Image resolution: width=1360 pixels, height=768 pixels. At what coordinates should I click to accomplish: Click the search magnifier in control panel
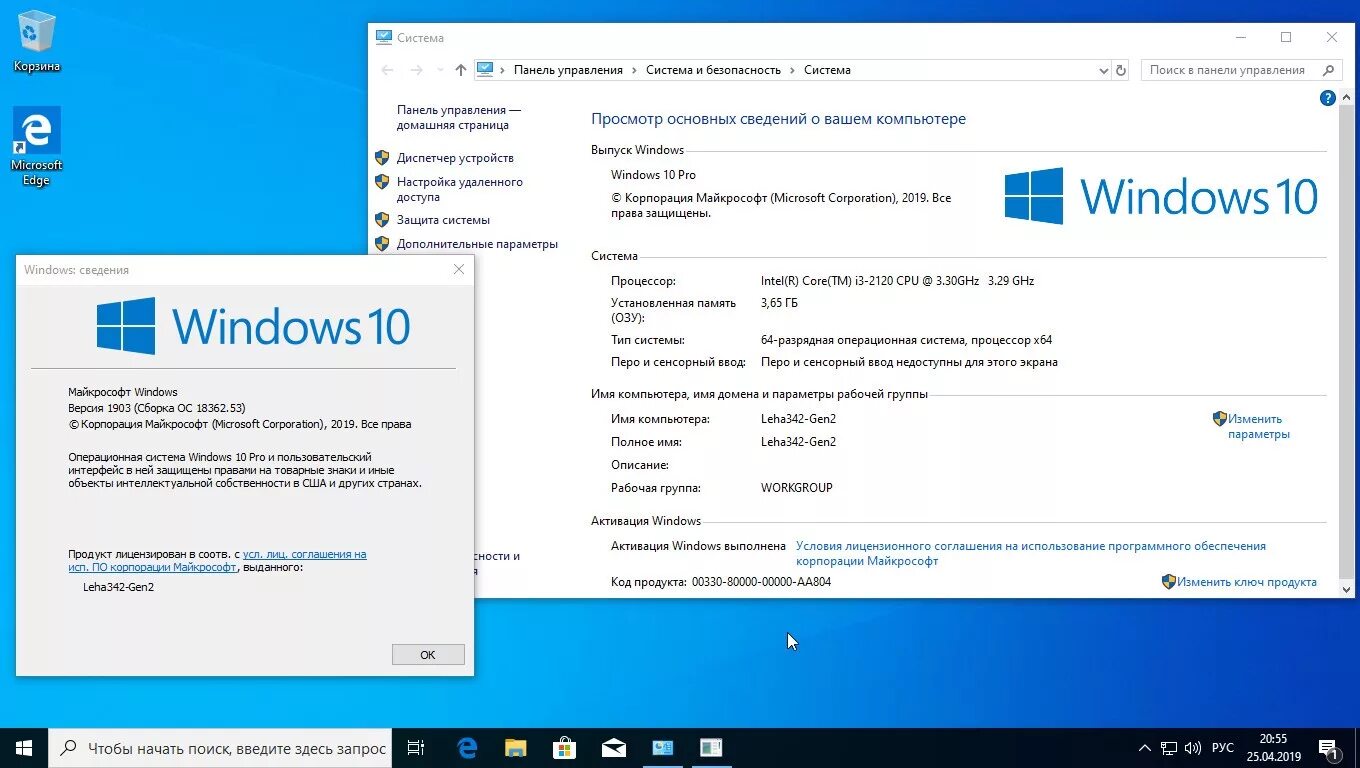pos(1329,70)
